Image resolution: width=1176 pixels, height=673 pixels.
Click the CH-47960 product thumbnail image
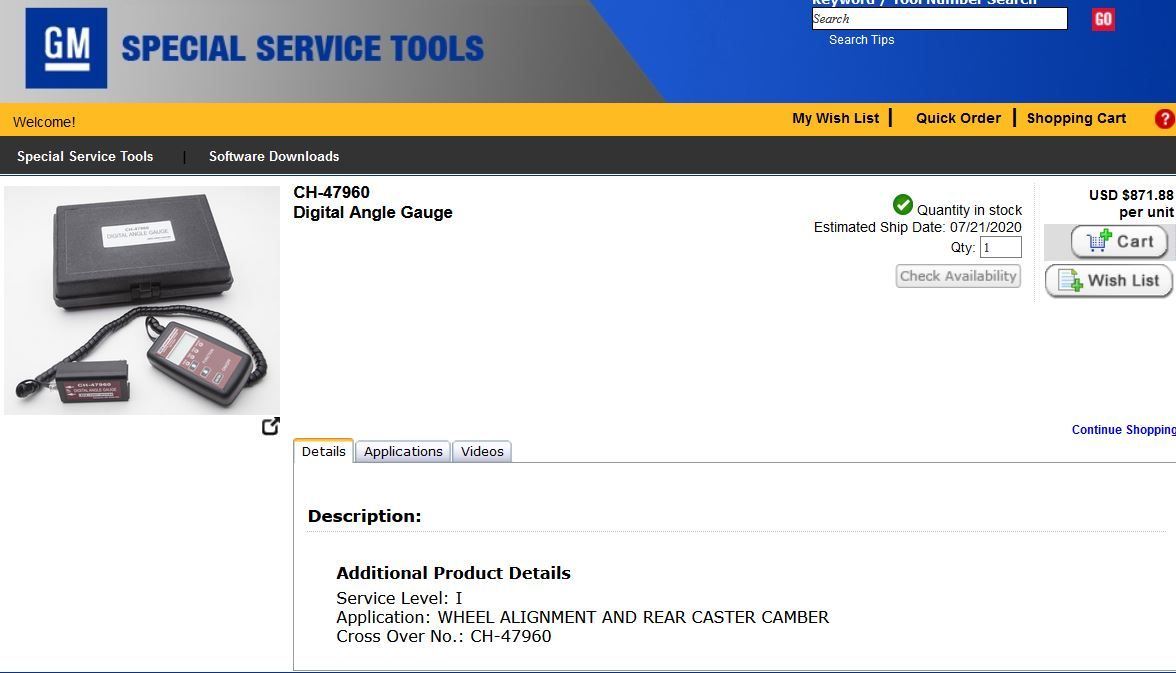(x=140, y=299)
